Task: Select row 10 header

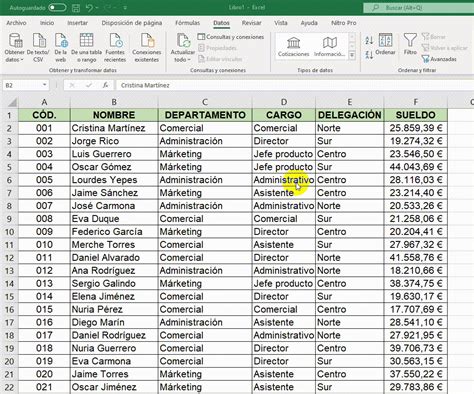Action: pos(9,232)
